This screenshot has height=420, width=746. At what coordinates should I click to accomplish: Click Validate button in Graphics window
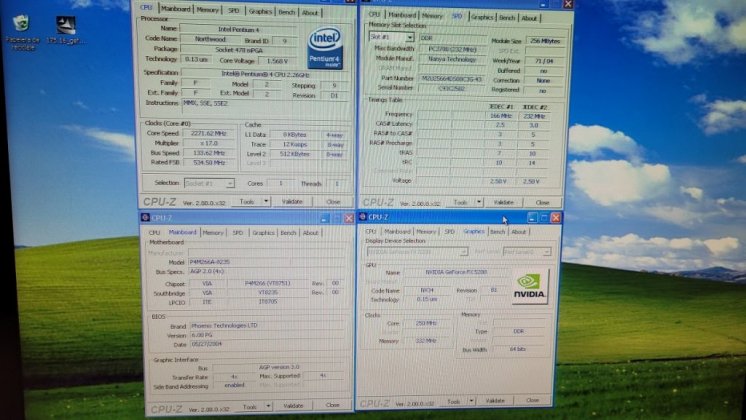point(495,401)
